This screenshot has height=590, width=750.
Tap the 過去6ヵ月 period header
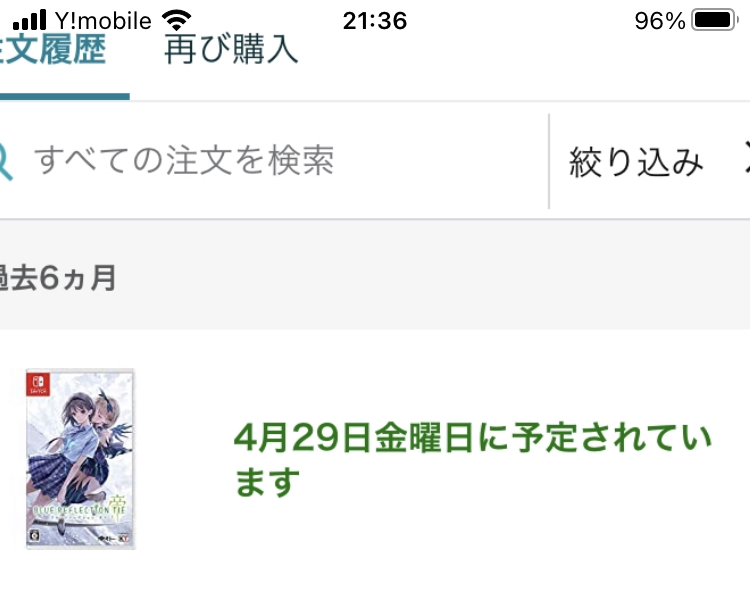(x=57, y=278)
